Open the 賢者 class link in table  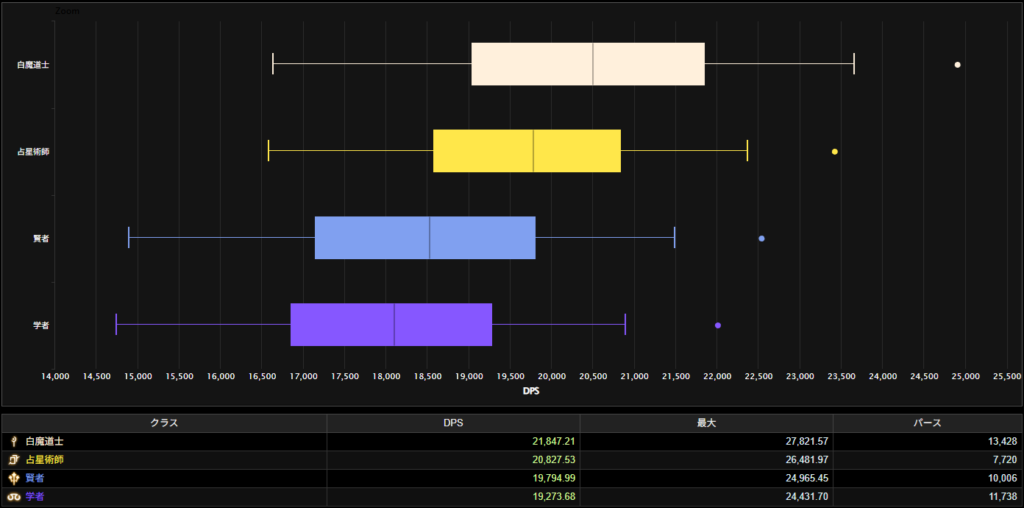click(35, 478)
